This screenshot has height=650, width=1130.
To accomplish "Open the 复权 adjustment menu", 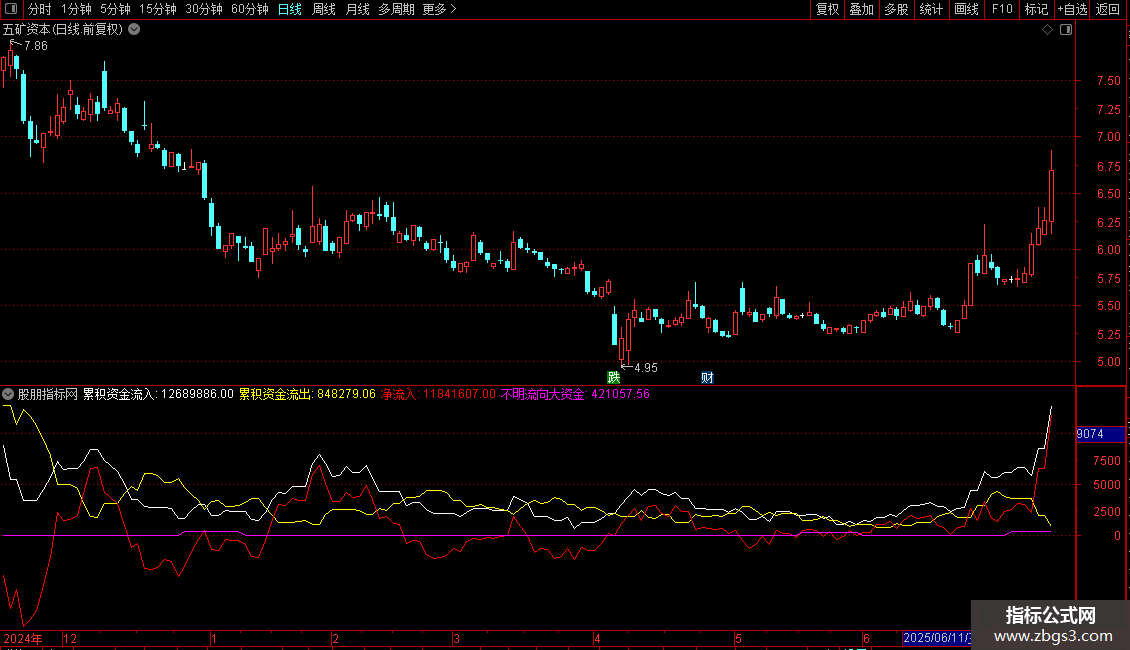I will tap(827, 9).
